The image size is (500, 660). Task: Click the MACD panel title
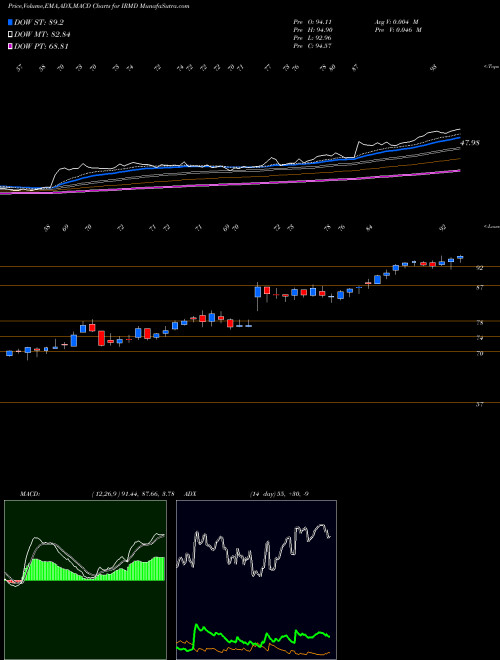click(x=29, y=494)
